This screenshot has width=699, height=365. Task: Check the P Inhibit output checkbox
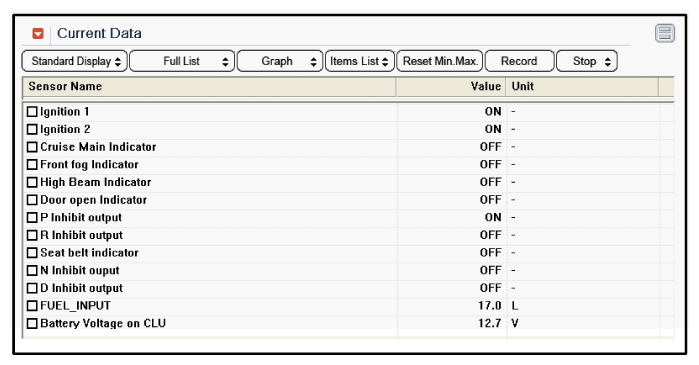[x=32, y=217]
